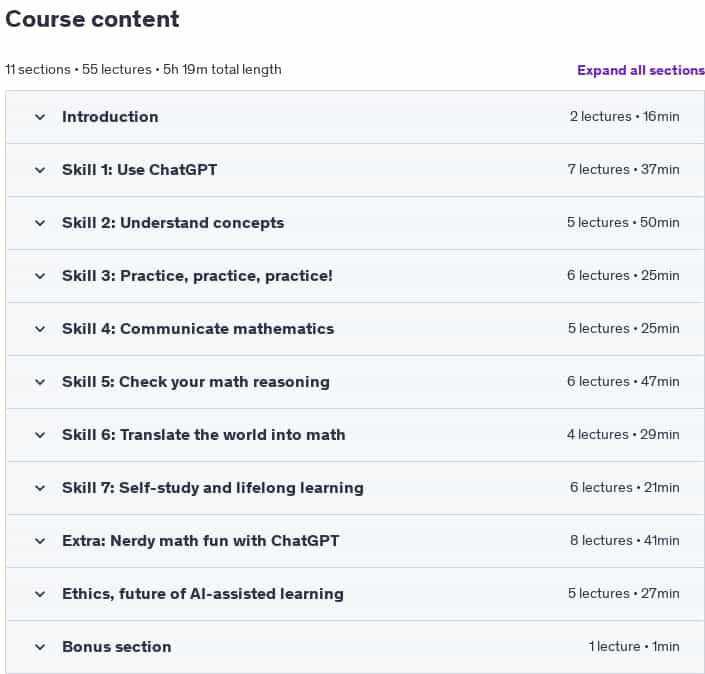Open 'Skill 4: Communicate mathematics' title

coord(198,329)
